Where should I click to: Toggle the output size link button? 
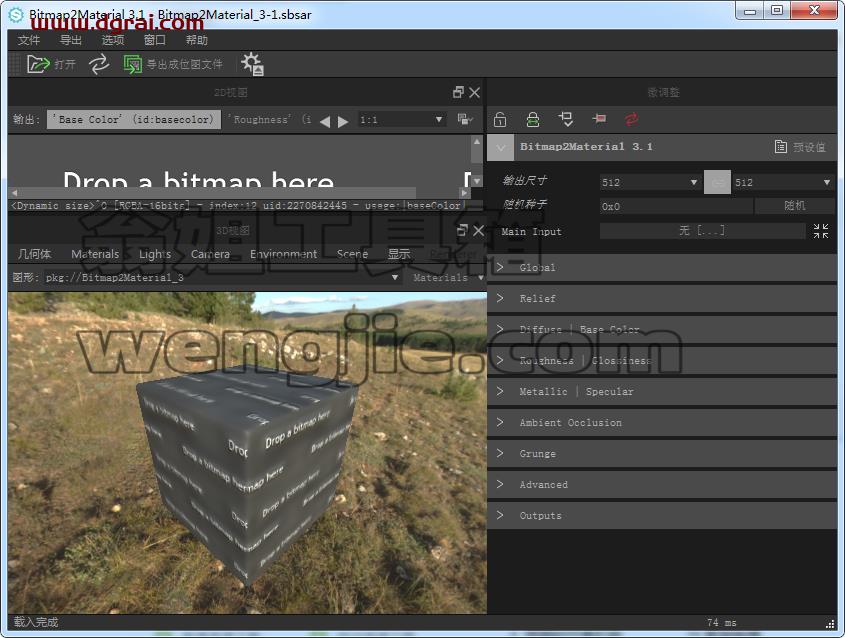tap(717, 182)
